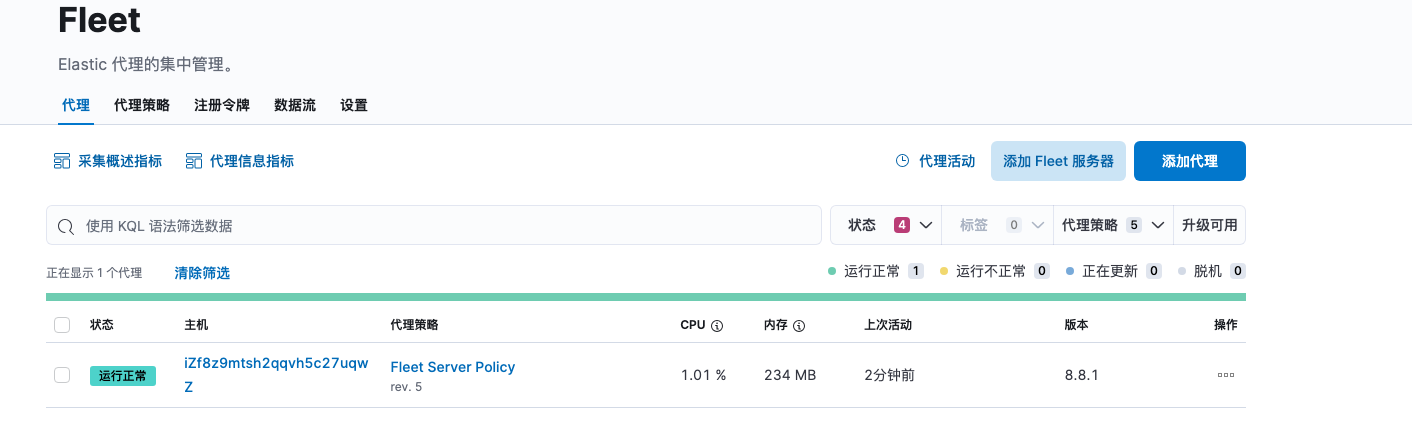Click the 运行正常 legend count

915,271
